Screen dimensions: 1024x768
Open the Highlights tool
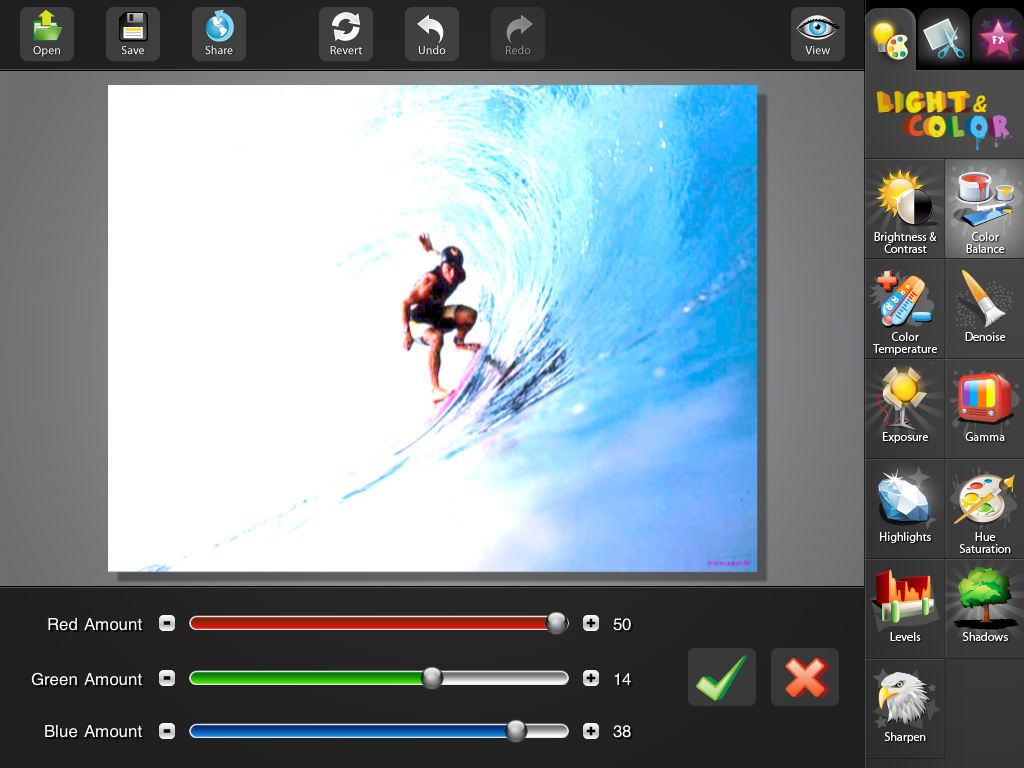coord(905,509)
